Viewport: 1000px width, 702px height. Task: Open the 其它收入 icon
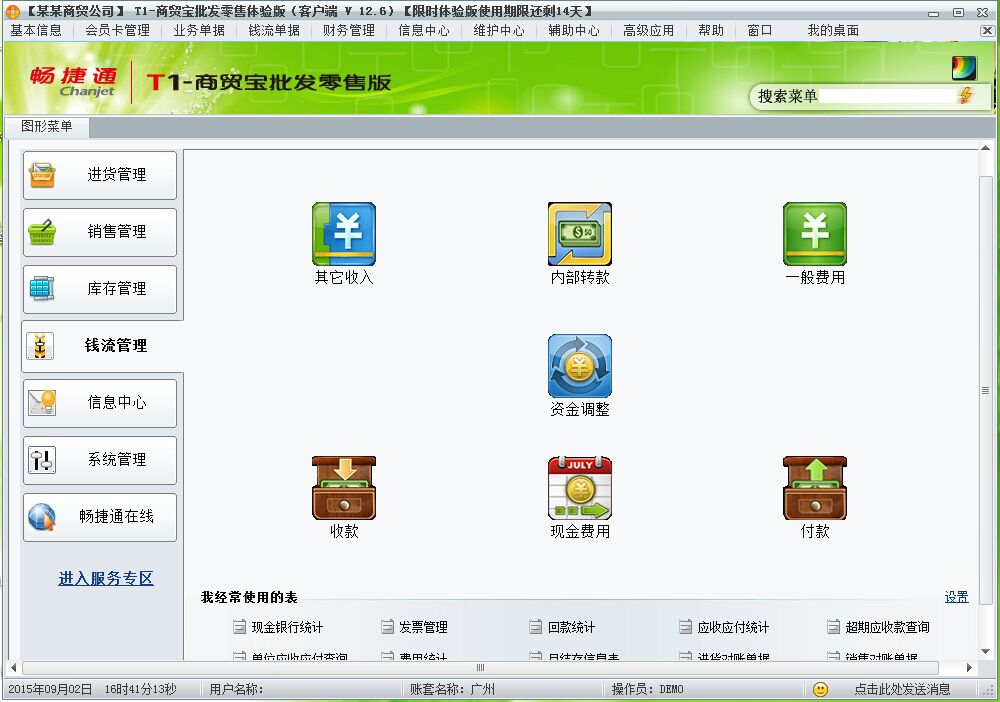[344, 234]
